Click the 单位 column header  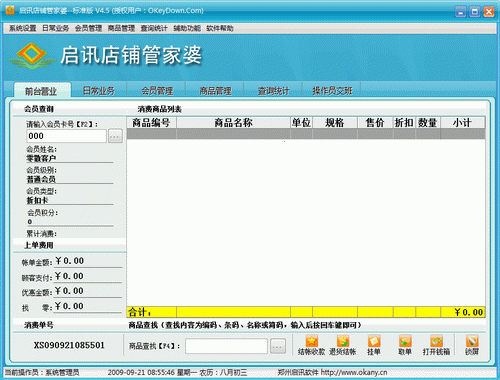(301, 123)
